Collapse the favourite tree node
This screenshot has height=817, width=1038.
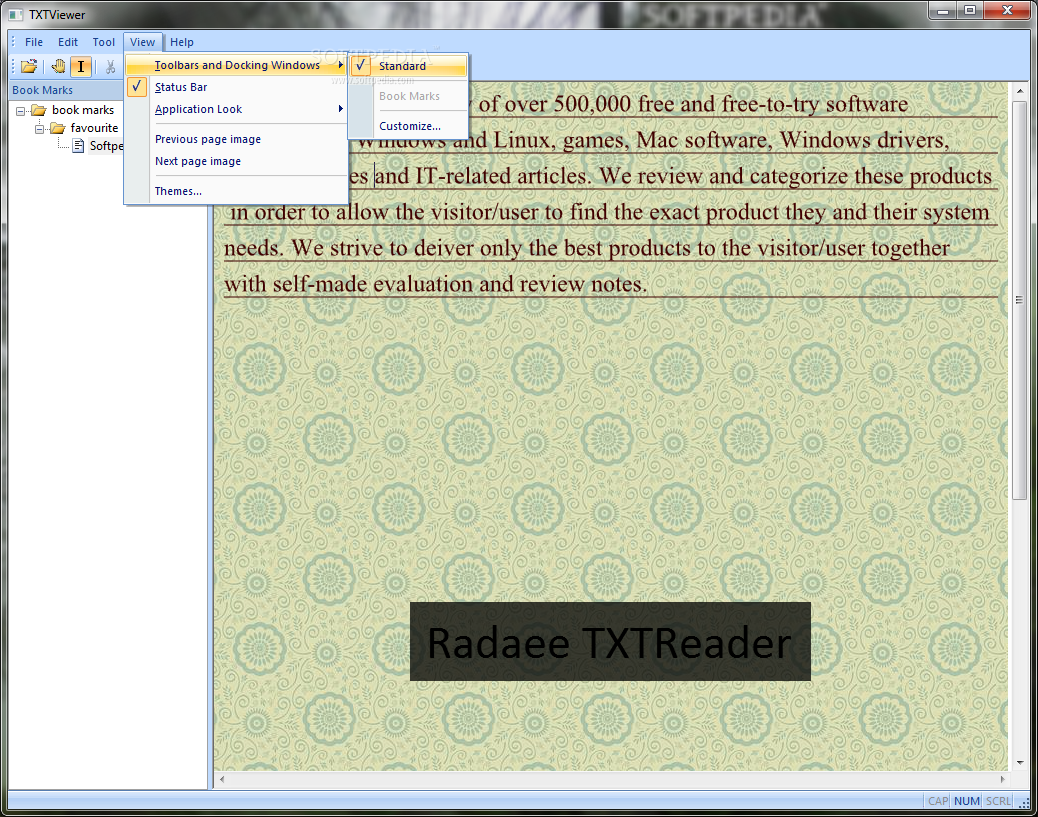[39, 128]
